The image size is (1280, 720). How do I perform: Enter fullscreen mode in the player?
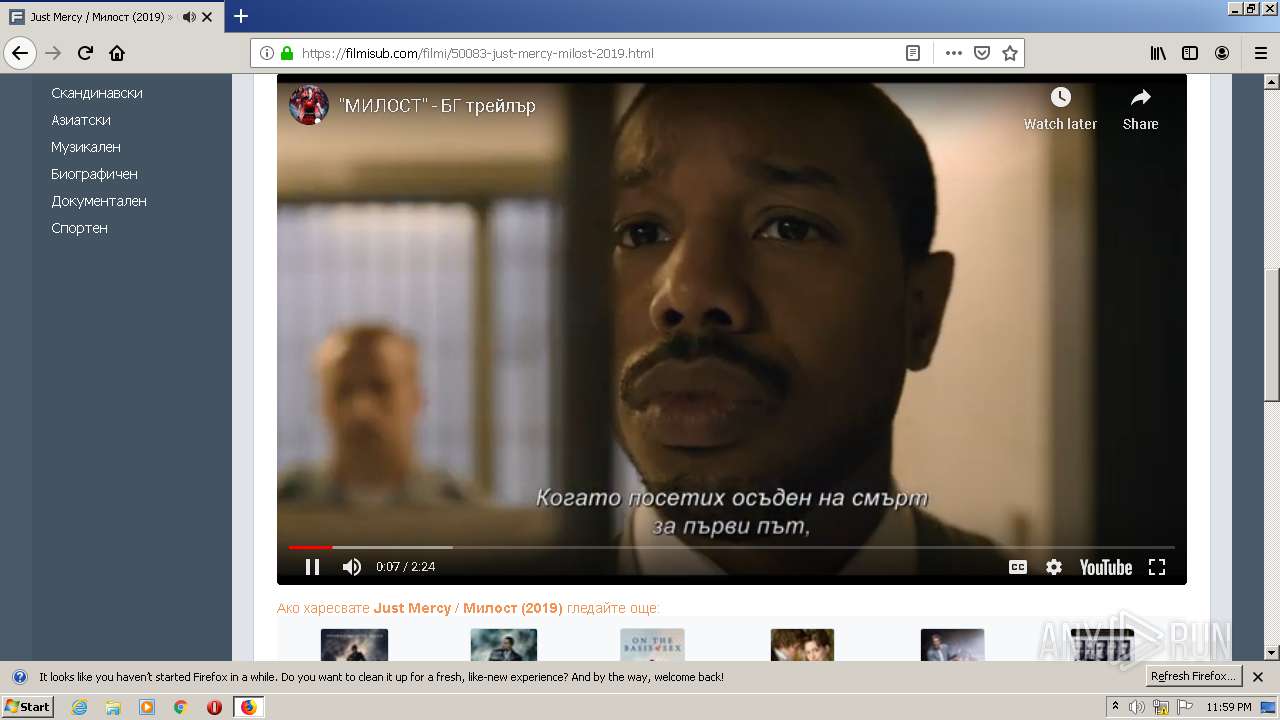tap(1157, 567)
